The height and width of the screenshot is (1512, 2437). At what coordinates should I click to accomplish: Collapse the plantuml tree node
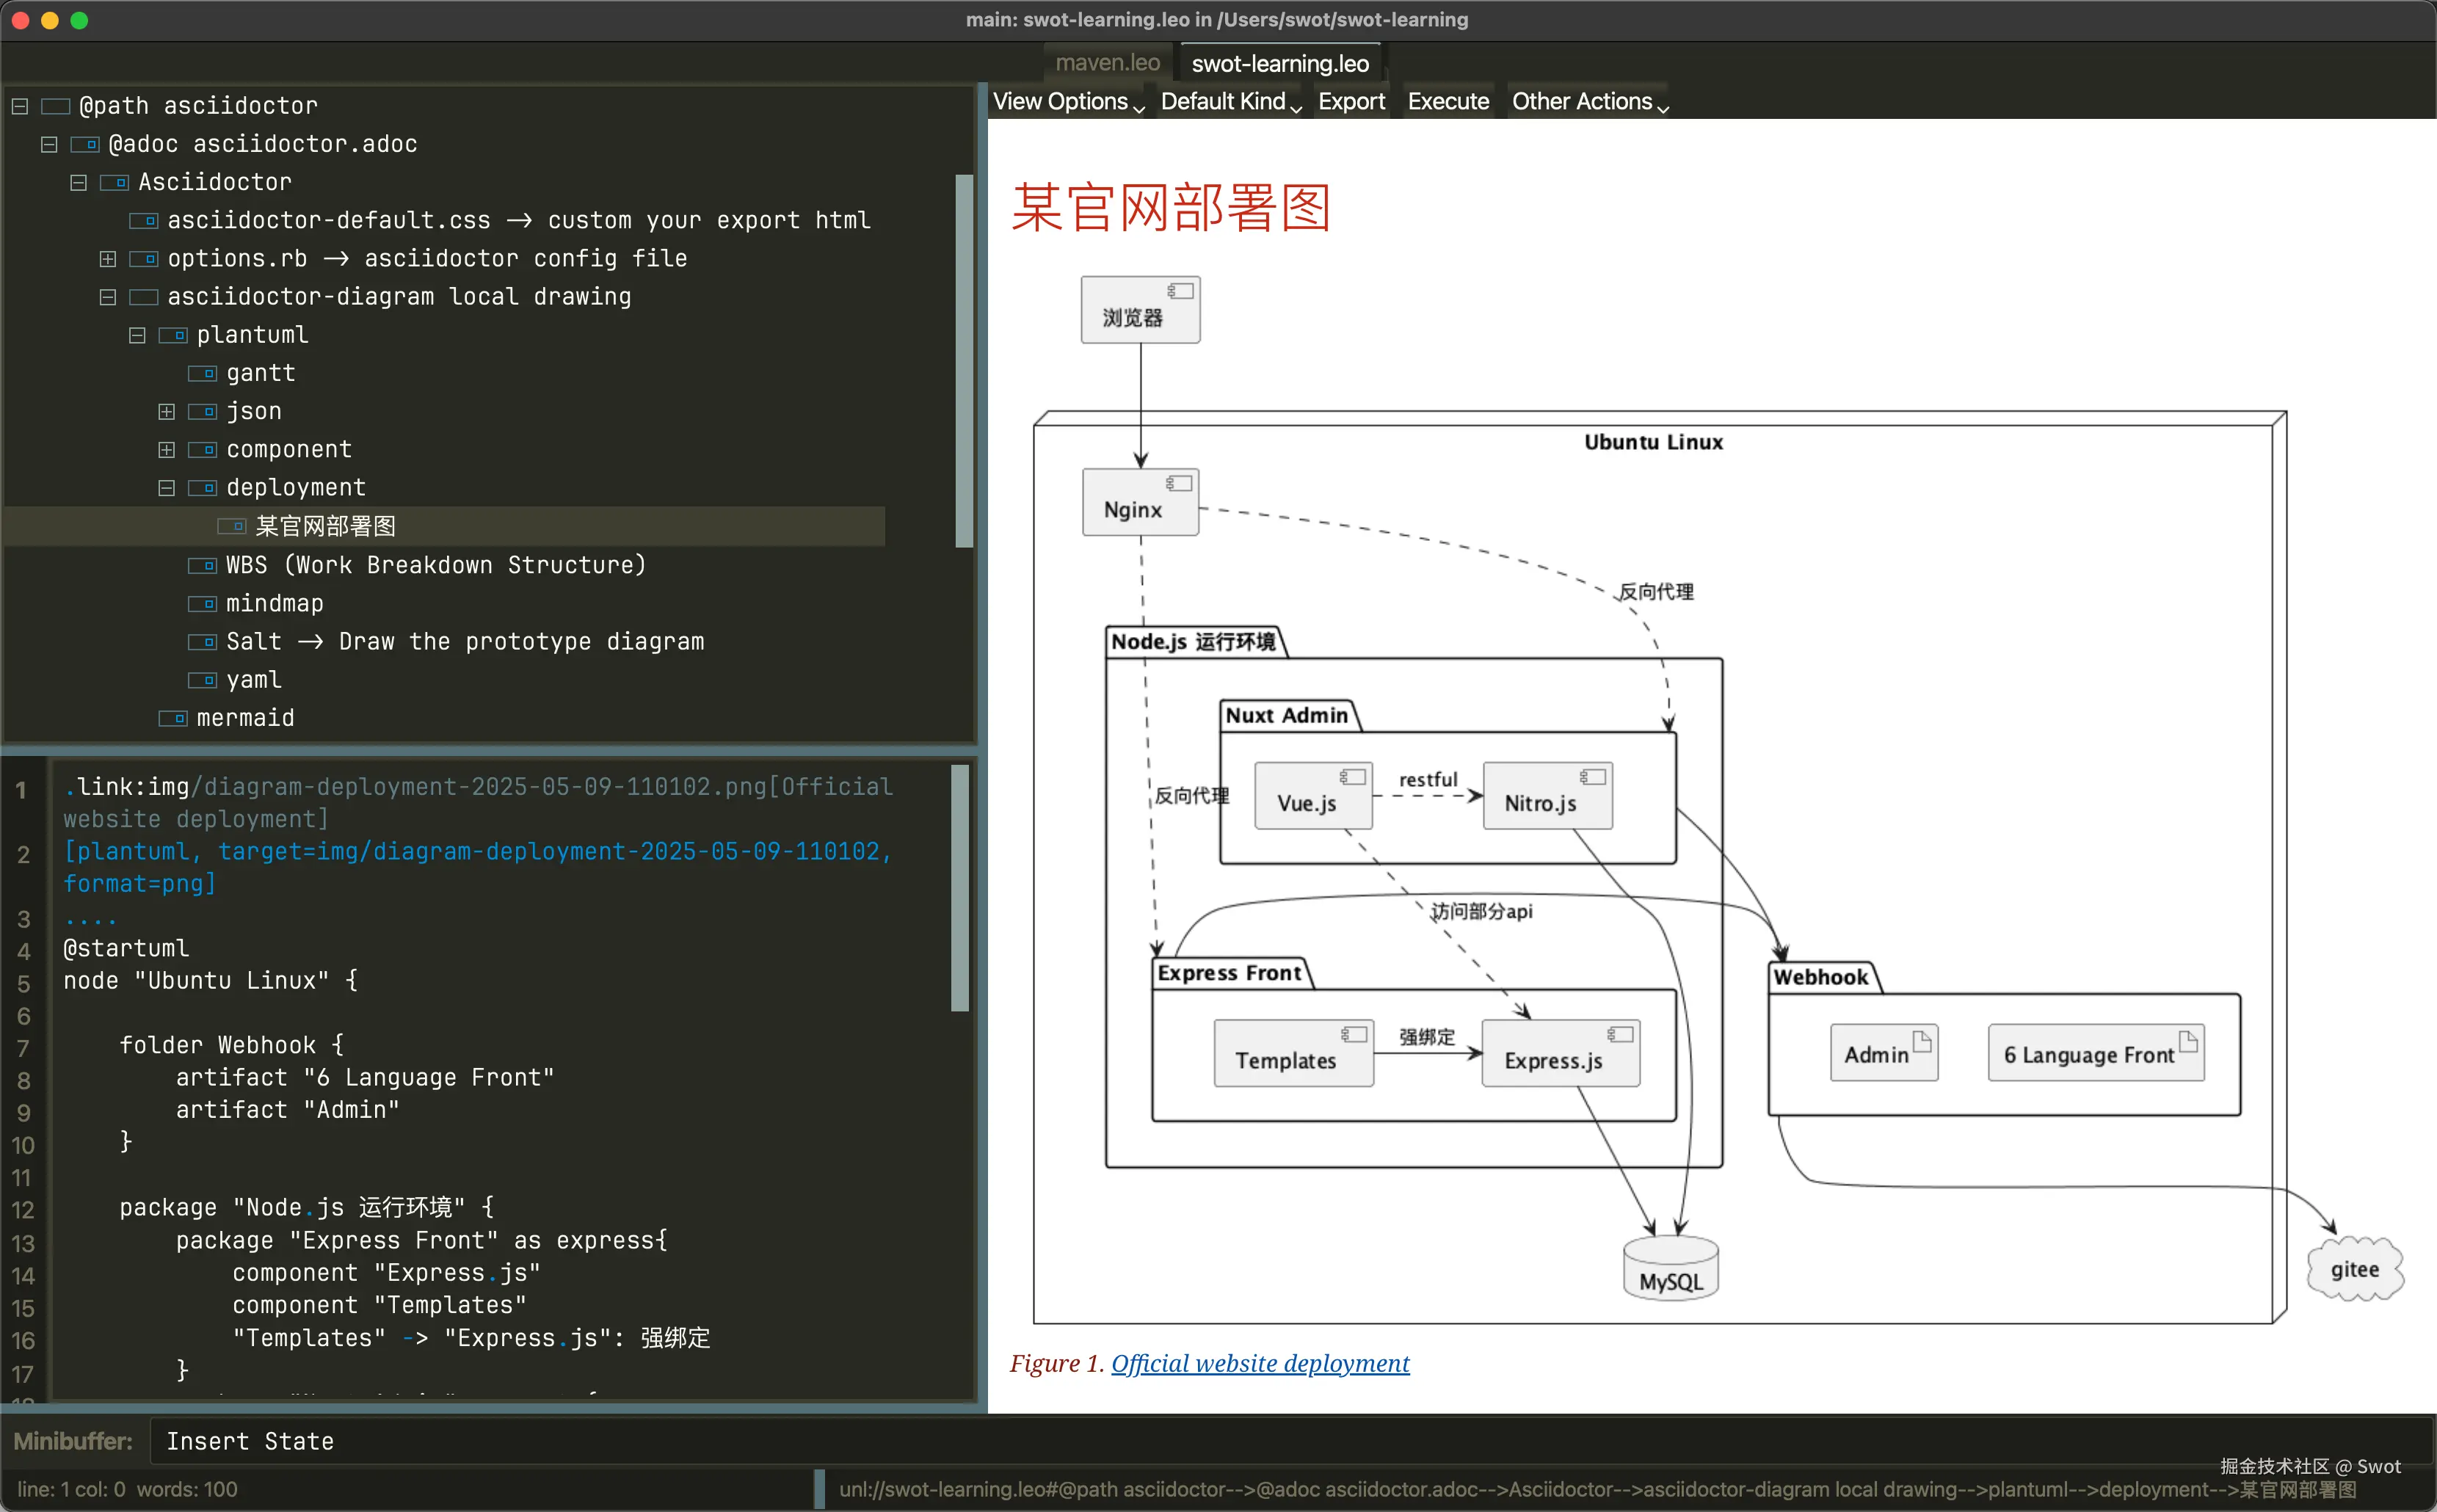pos(137,335)
